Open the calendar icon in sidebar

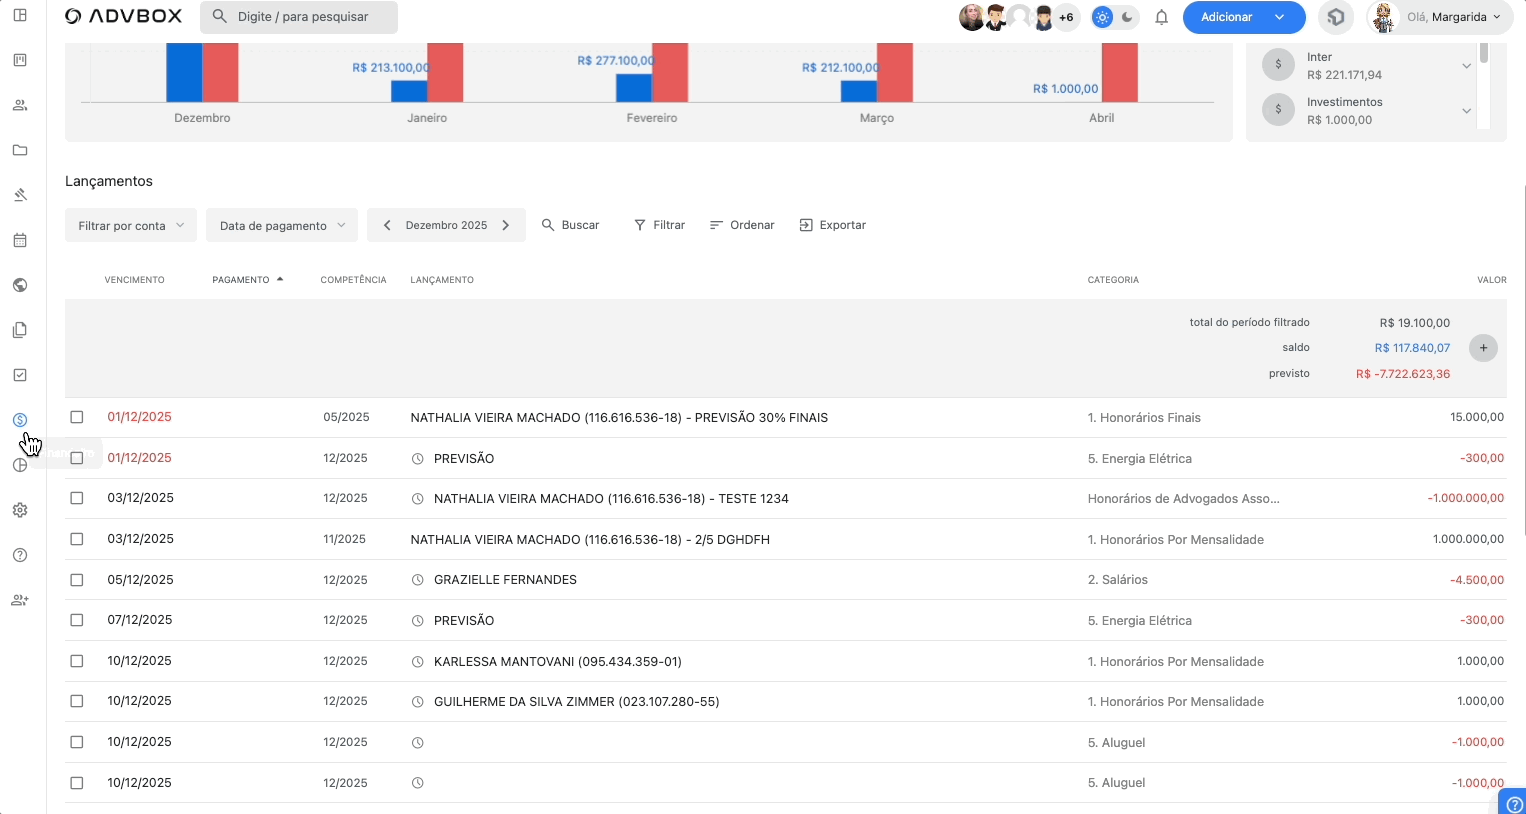(20, 240)
